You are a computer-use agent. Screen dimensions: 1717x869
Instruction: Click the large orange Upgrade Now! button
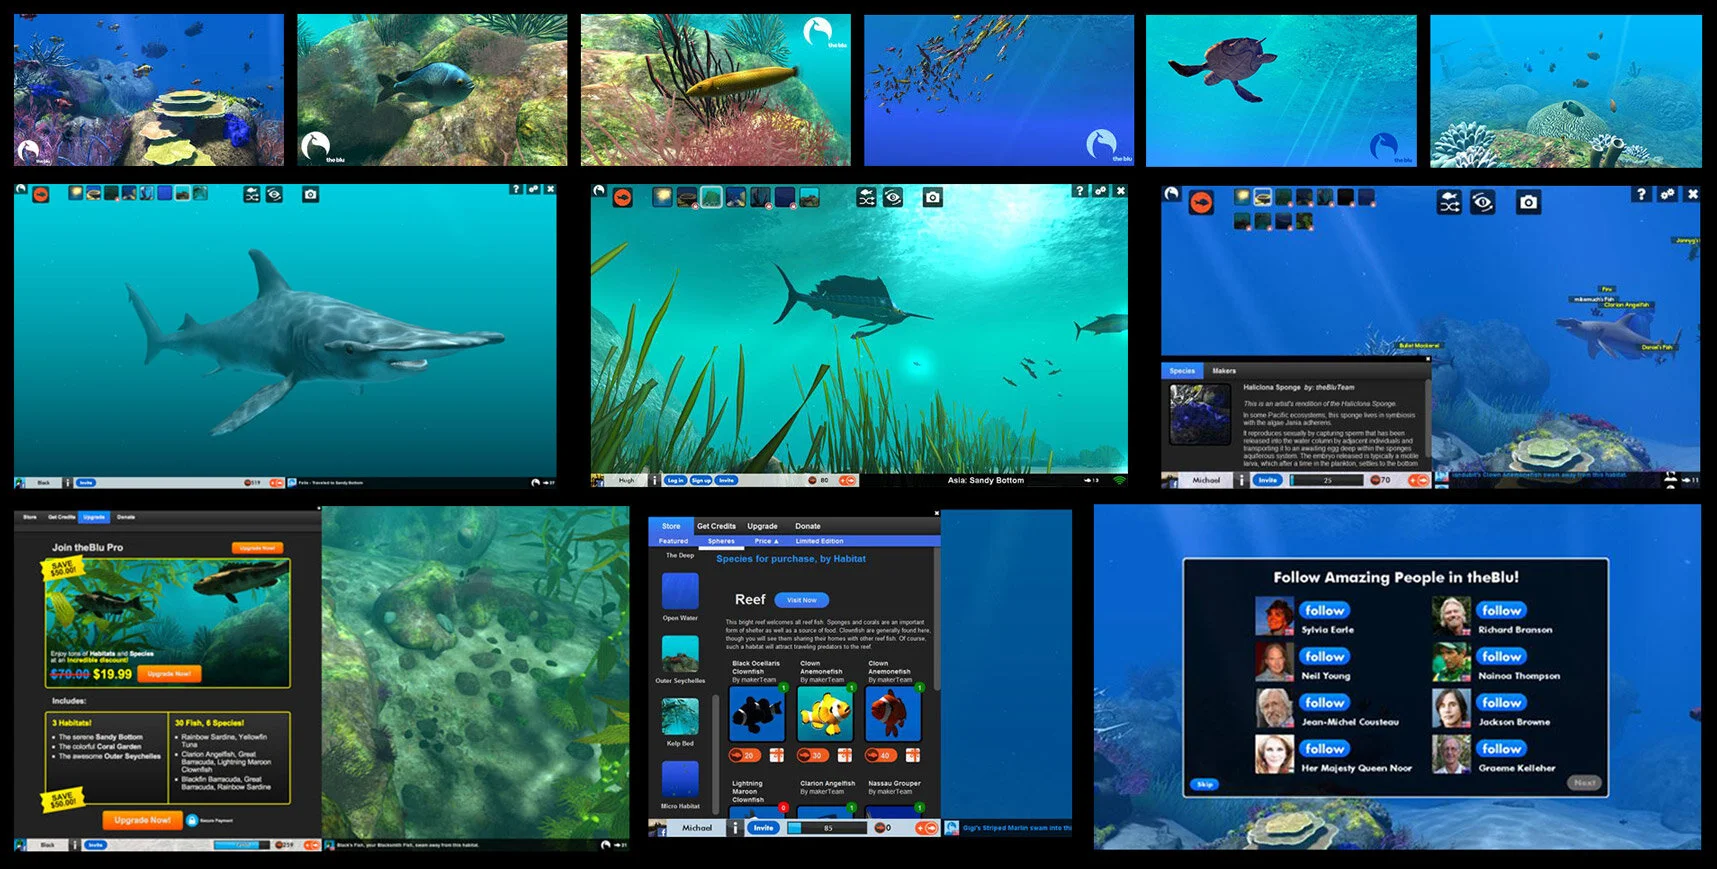[142, 820]
